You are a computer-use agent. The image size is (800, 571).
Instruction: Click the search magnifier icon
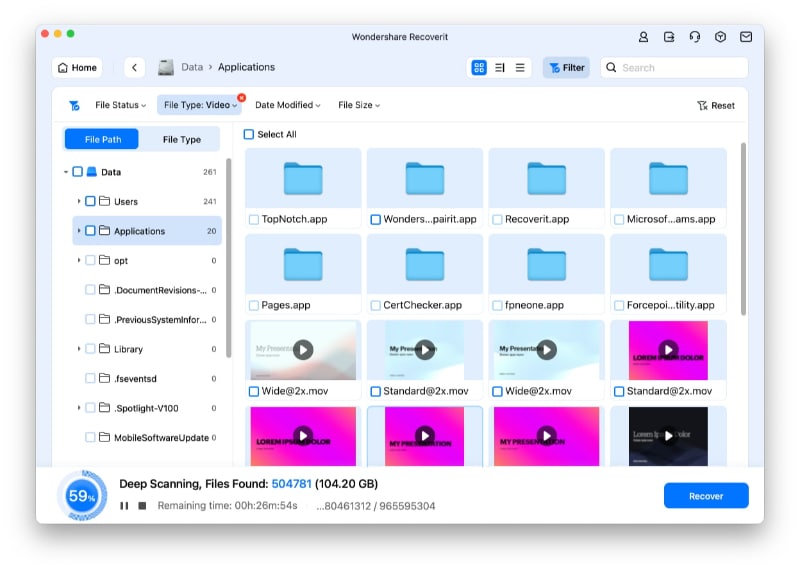[611, 67]
